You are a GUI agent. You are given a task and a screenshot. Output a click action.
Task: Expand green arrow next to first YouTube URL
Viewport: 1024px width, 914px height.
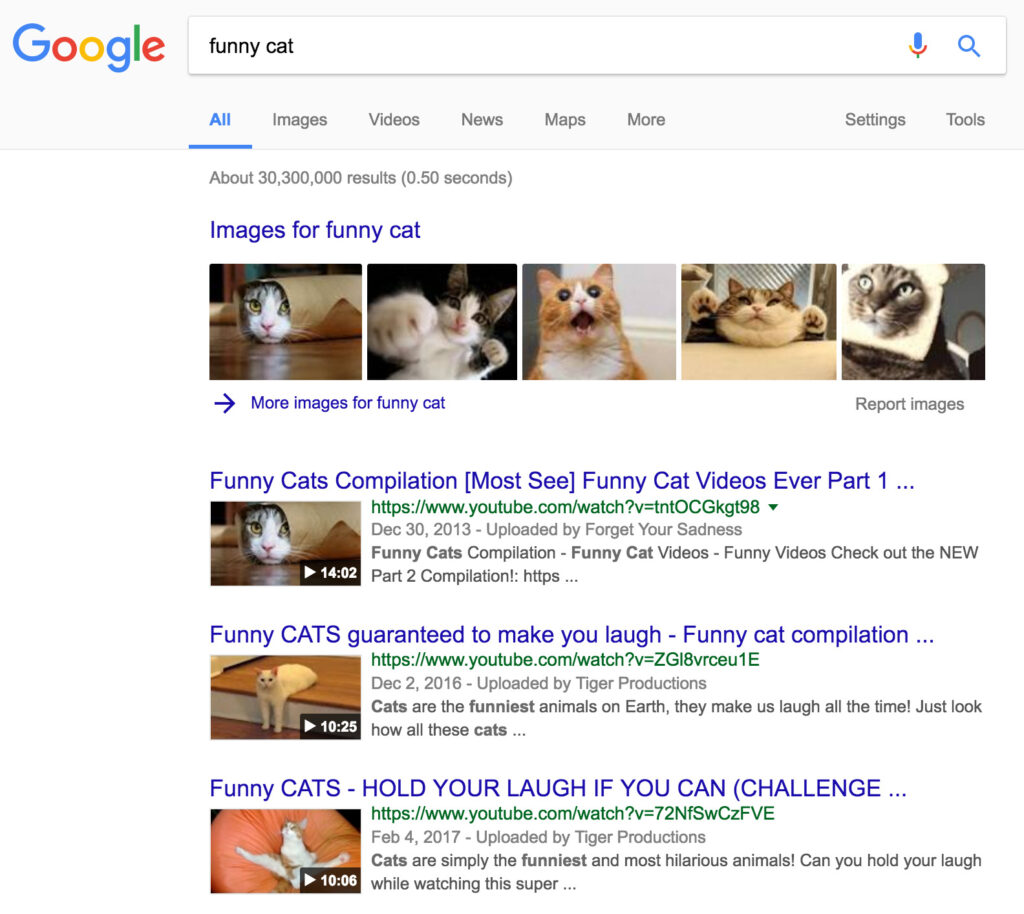pyautogui.click(x=773, y=507)
